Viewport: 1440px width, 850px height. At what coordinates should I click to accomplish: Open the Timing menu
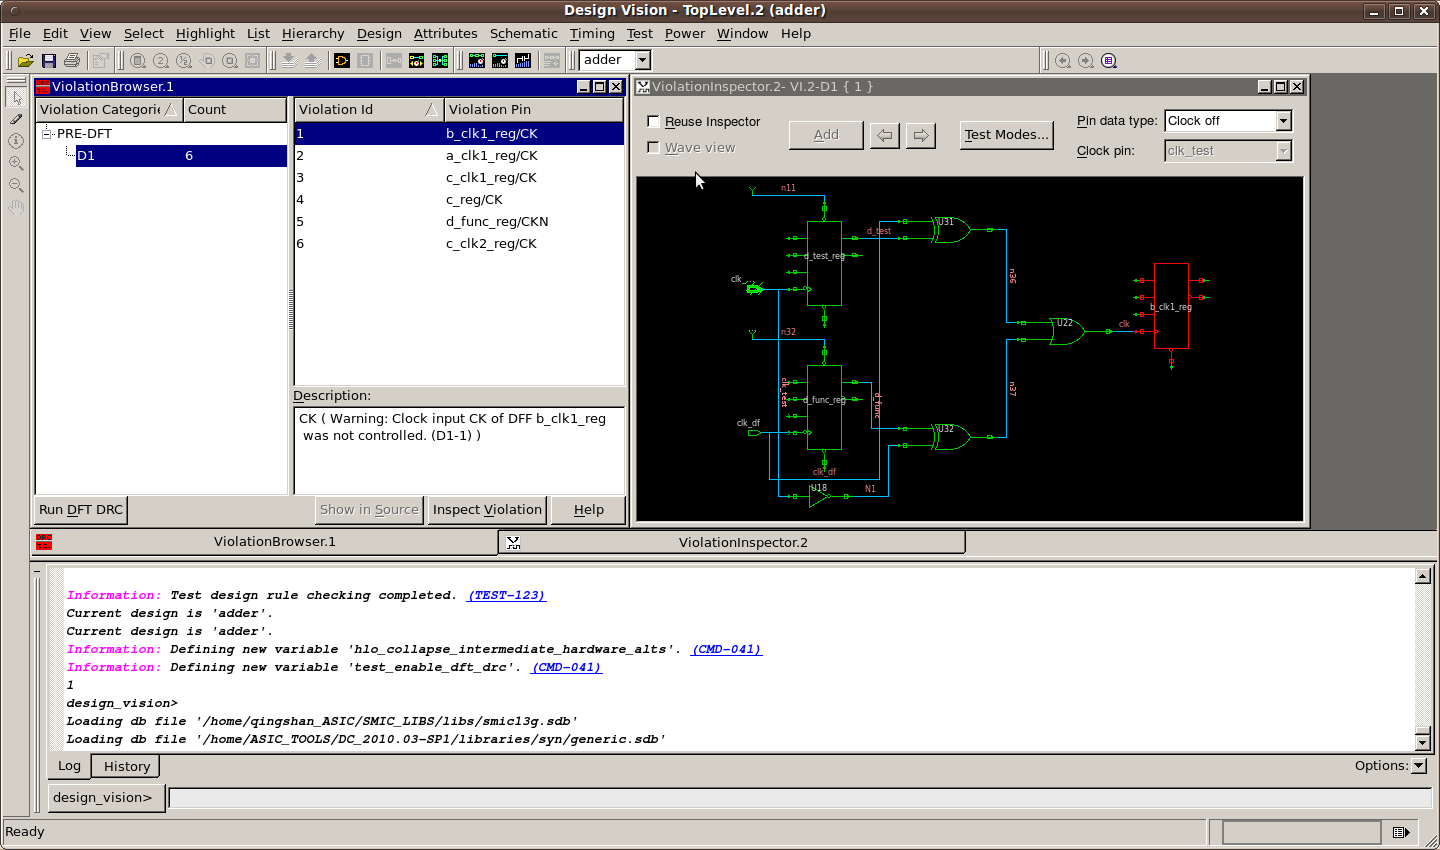coord(592,33)
